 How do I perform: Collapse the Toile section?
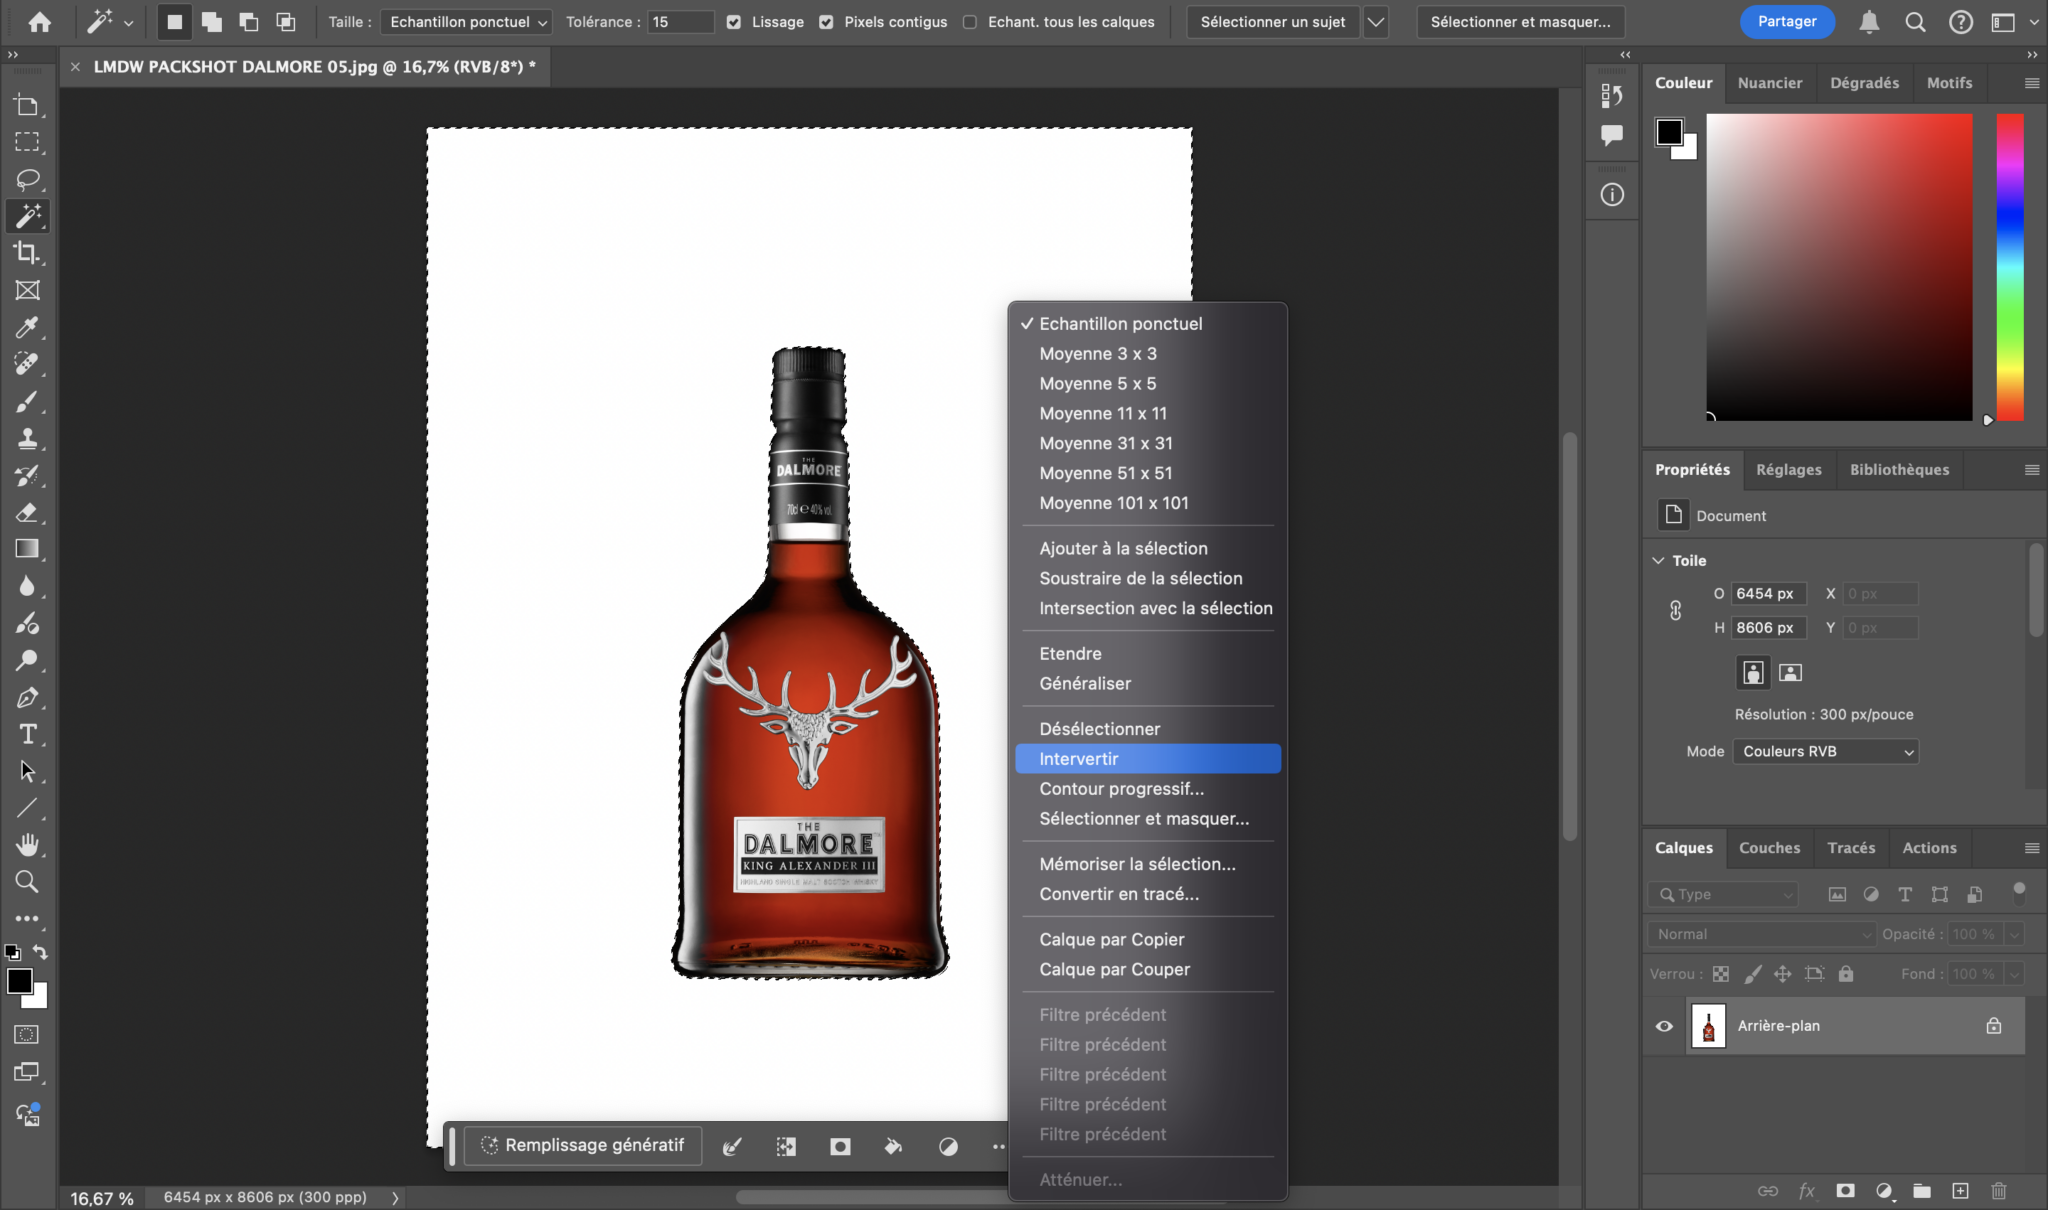(x=1658, y=560)
